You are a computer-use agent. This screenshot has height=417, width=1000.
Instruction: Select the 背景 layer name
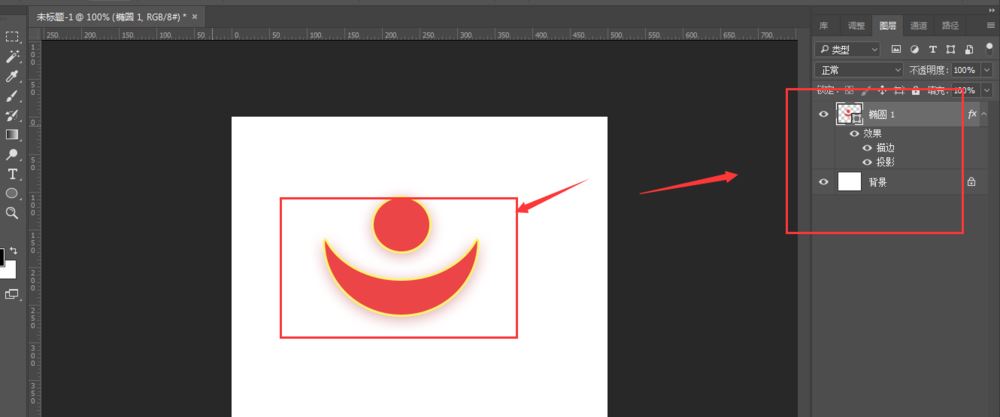coord(878,182)
